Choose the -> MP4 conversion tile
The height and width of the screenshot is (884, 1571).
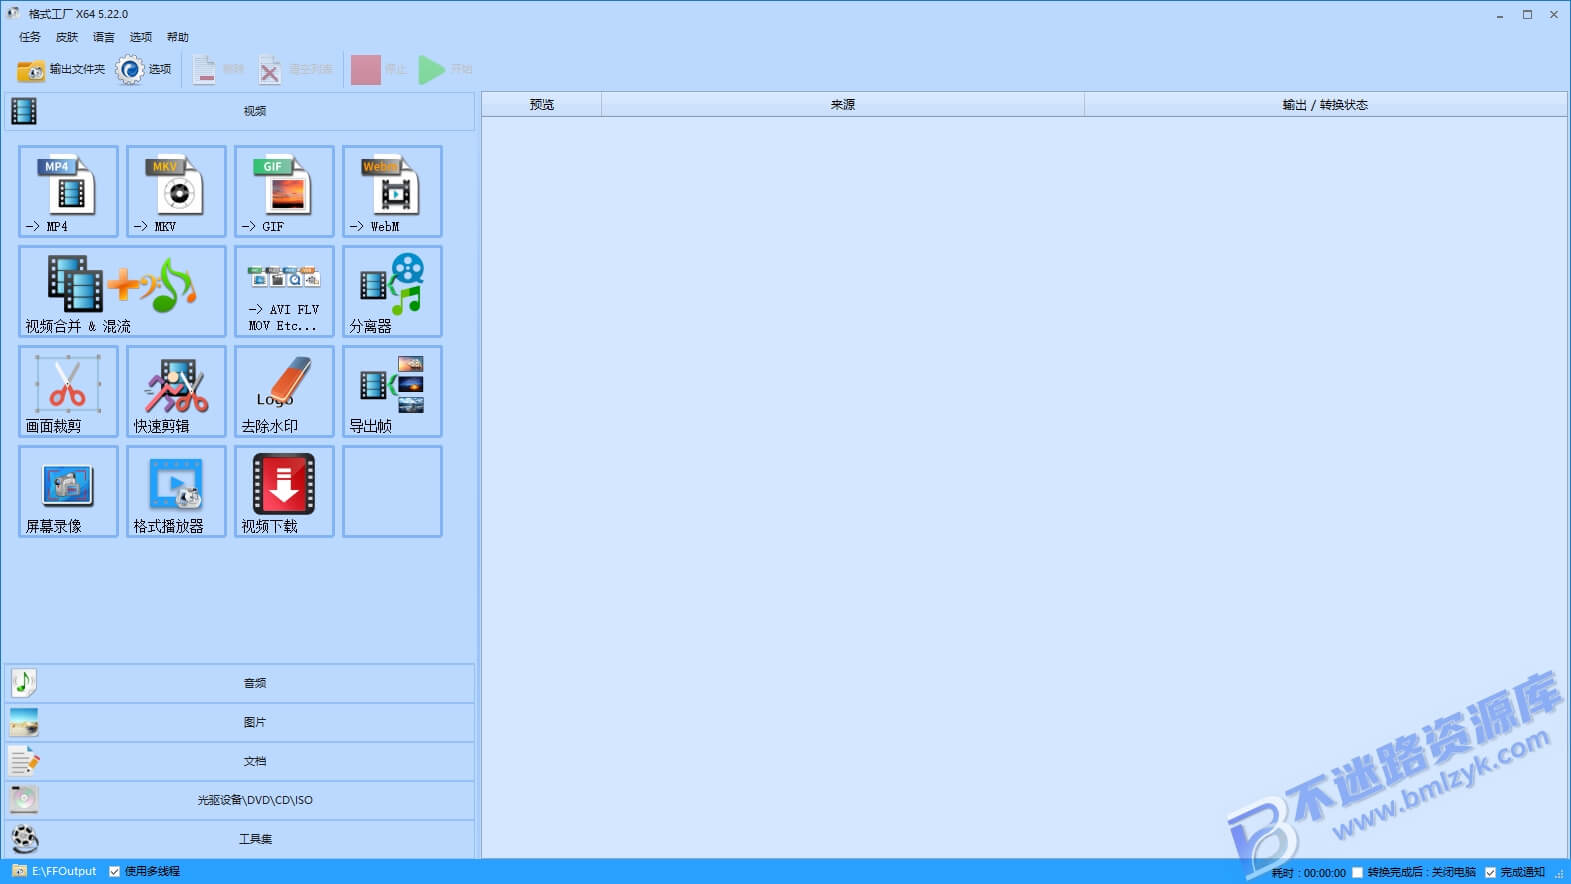tap(68, 191)
